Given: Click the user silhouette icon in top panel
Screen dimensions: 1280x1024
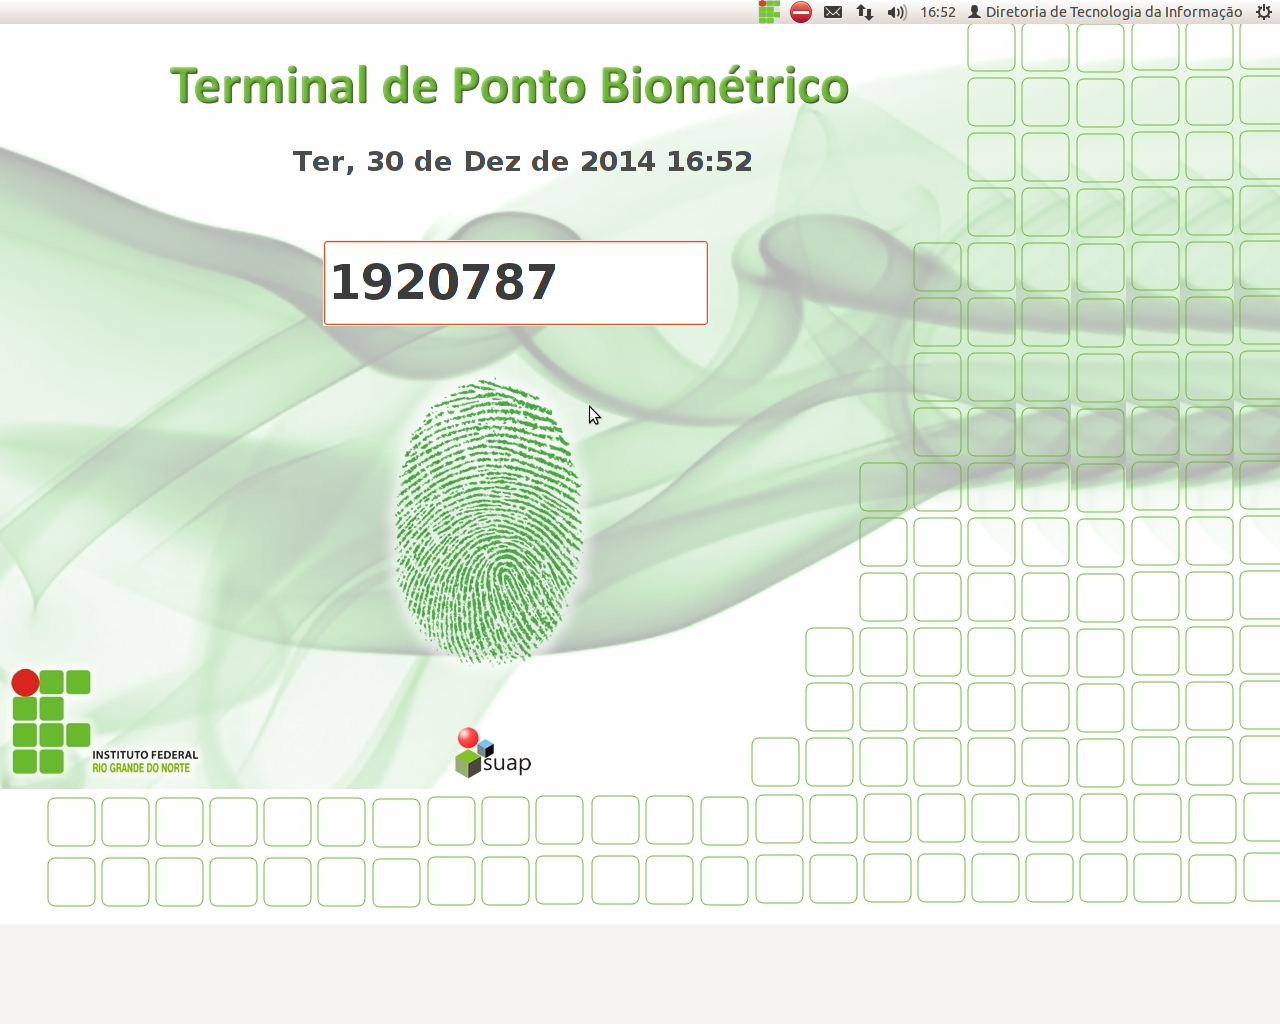Looking at the screenshot, I should 974,12.
